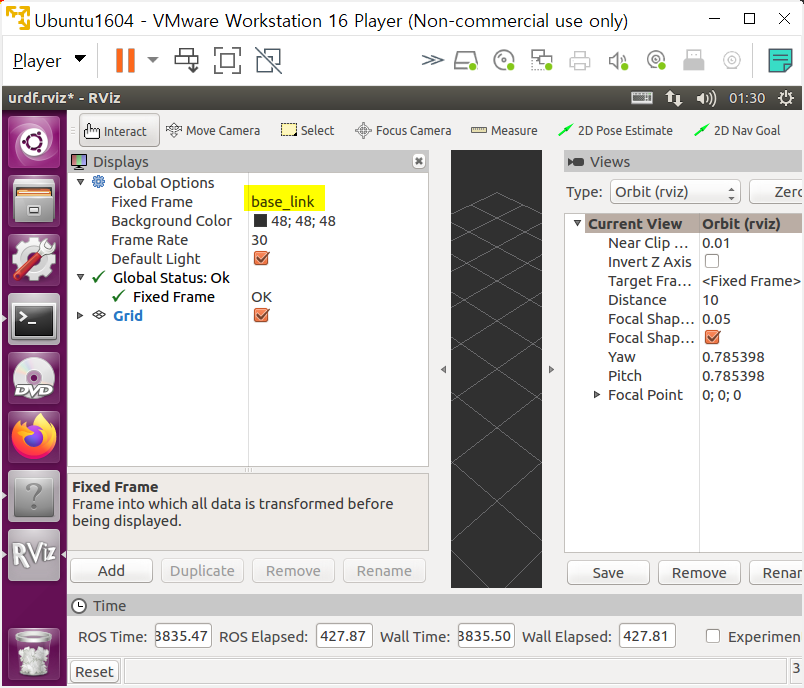Enable Invert Z Axis checkbox
The height and width of the screenshot is (688, 804).
(712, 261)
